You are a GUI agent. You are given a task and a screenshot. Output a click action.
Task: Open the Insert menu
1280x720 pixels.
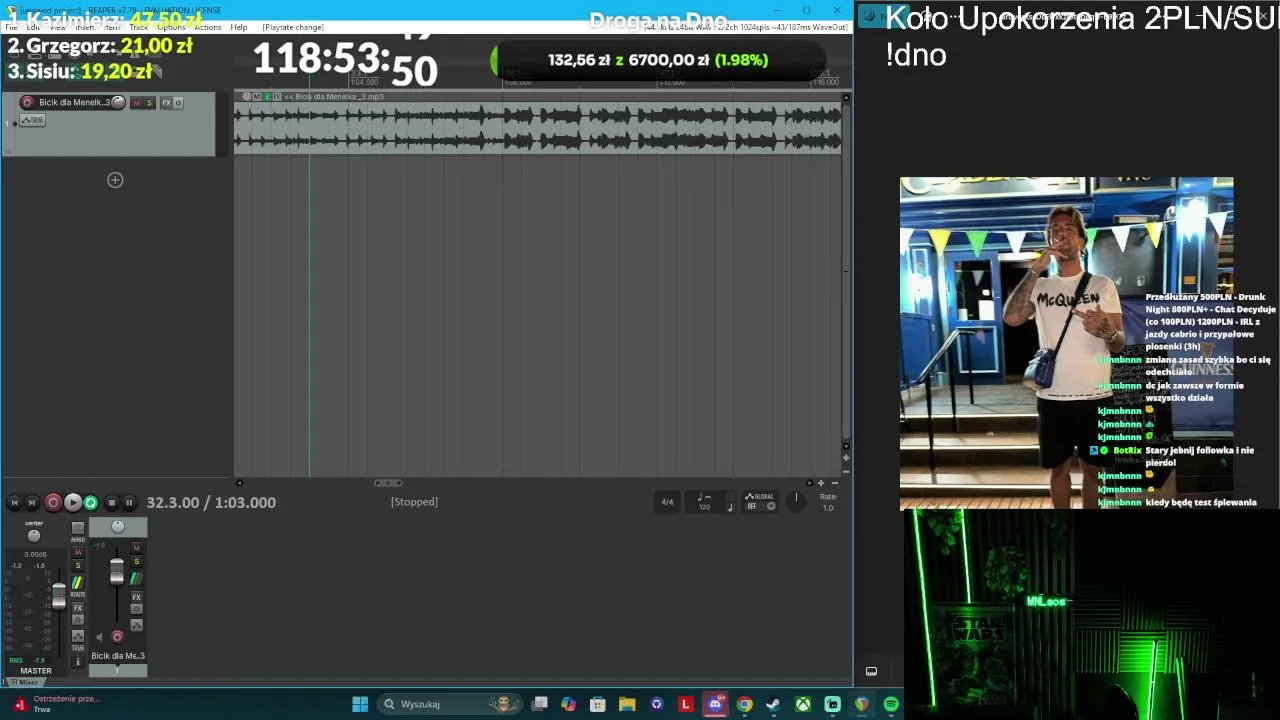coord(85,27)
